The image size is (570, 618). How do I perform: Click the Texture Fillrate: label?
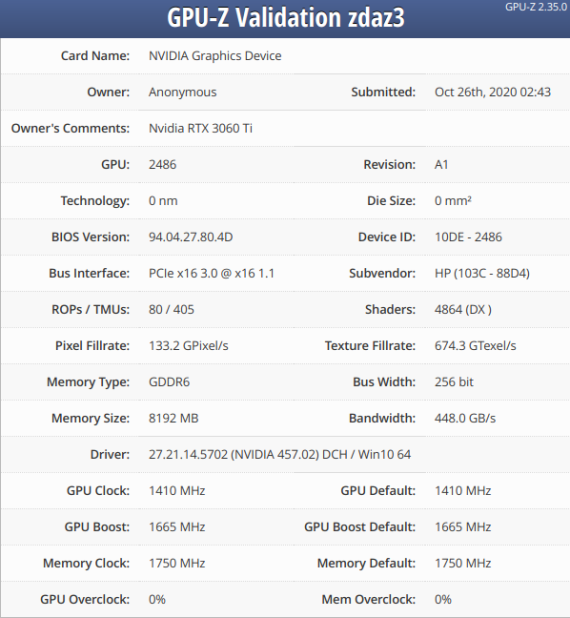coord(370,346)
